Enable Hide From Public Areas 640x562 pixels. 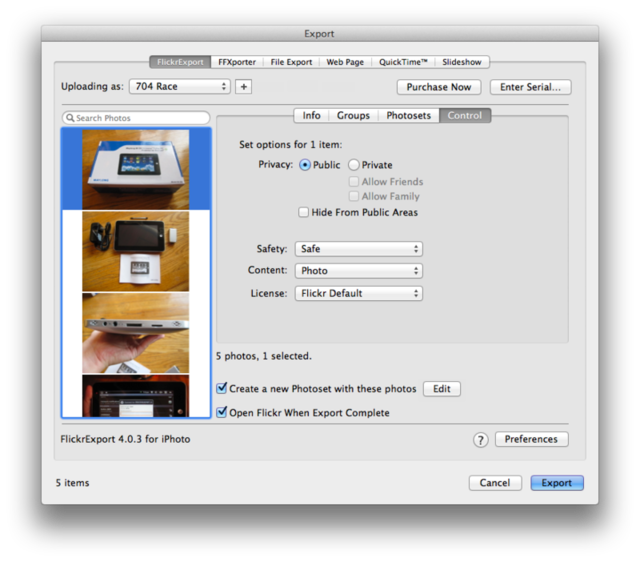click(303, 212)
